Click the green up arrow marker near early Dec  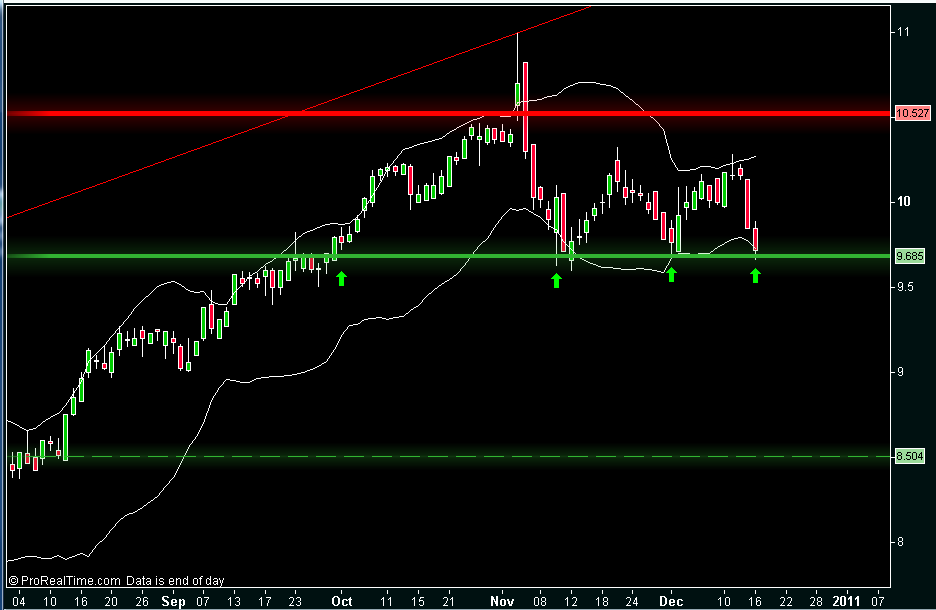[672, 275]
